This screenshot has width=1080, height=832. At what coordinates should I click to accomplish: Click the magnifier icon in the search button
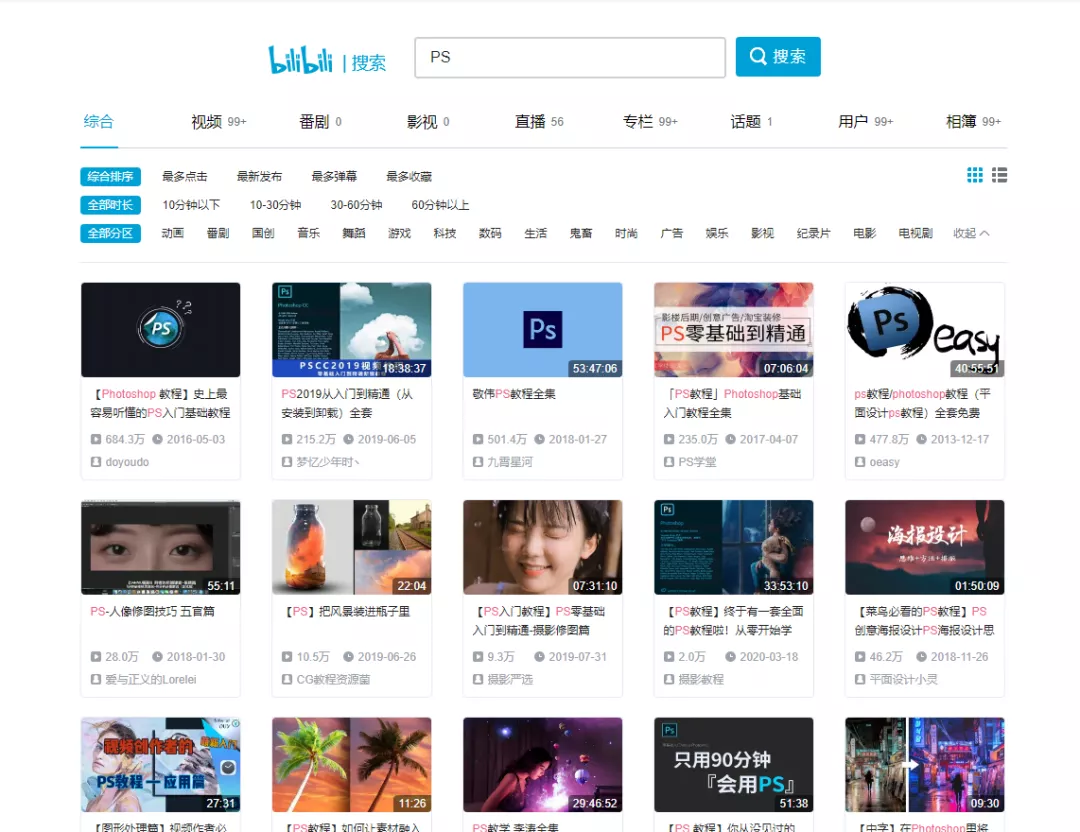pyautogui.click(x=758, y=57)
